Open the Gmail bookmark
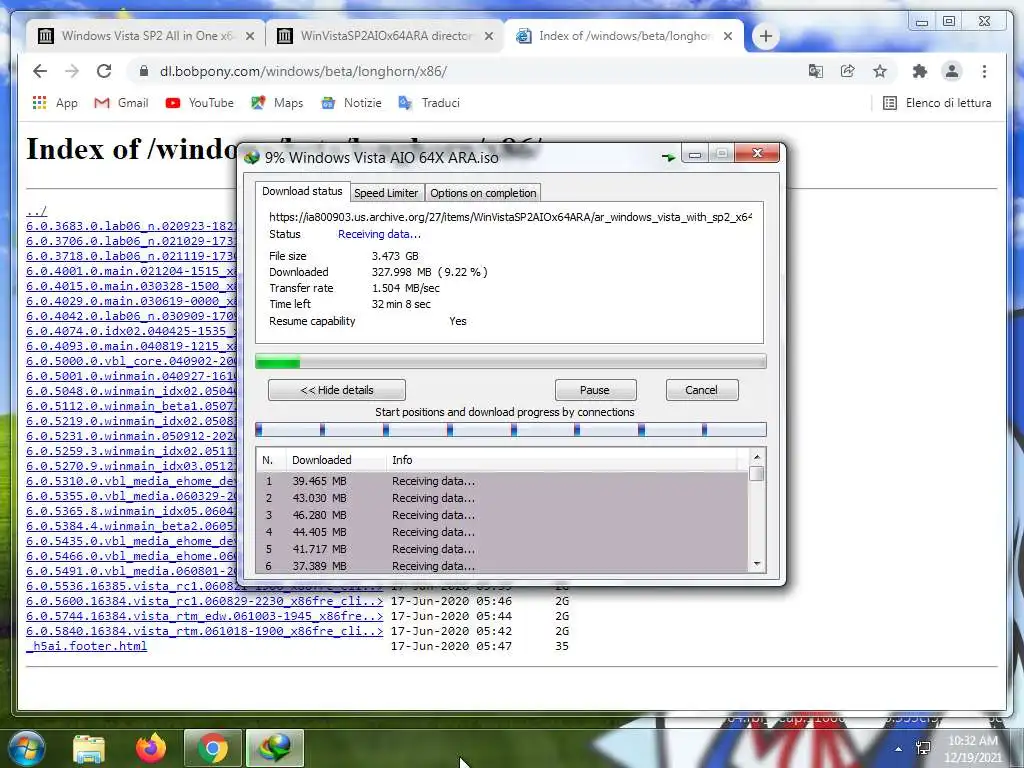Screen dimensions: 1024x768 (121, 103)
